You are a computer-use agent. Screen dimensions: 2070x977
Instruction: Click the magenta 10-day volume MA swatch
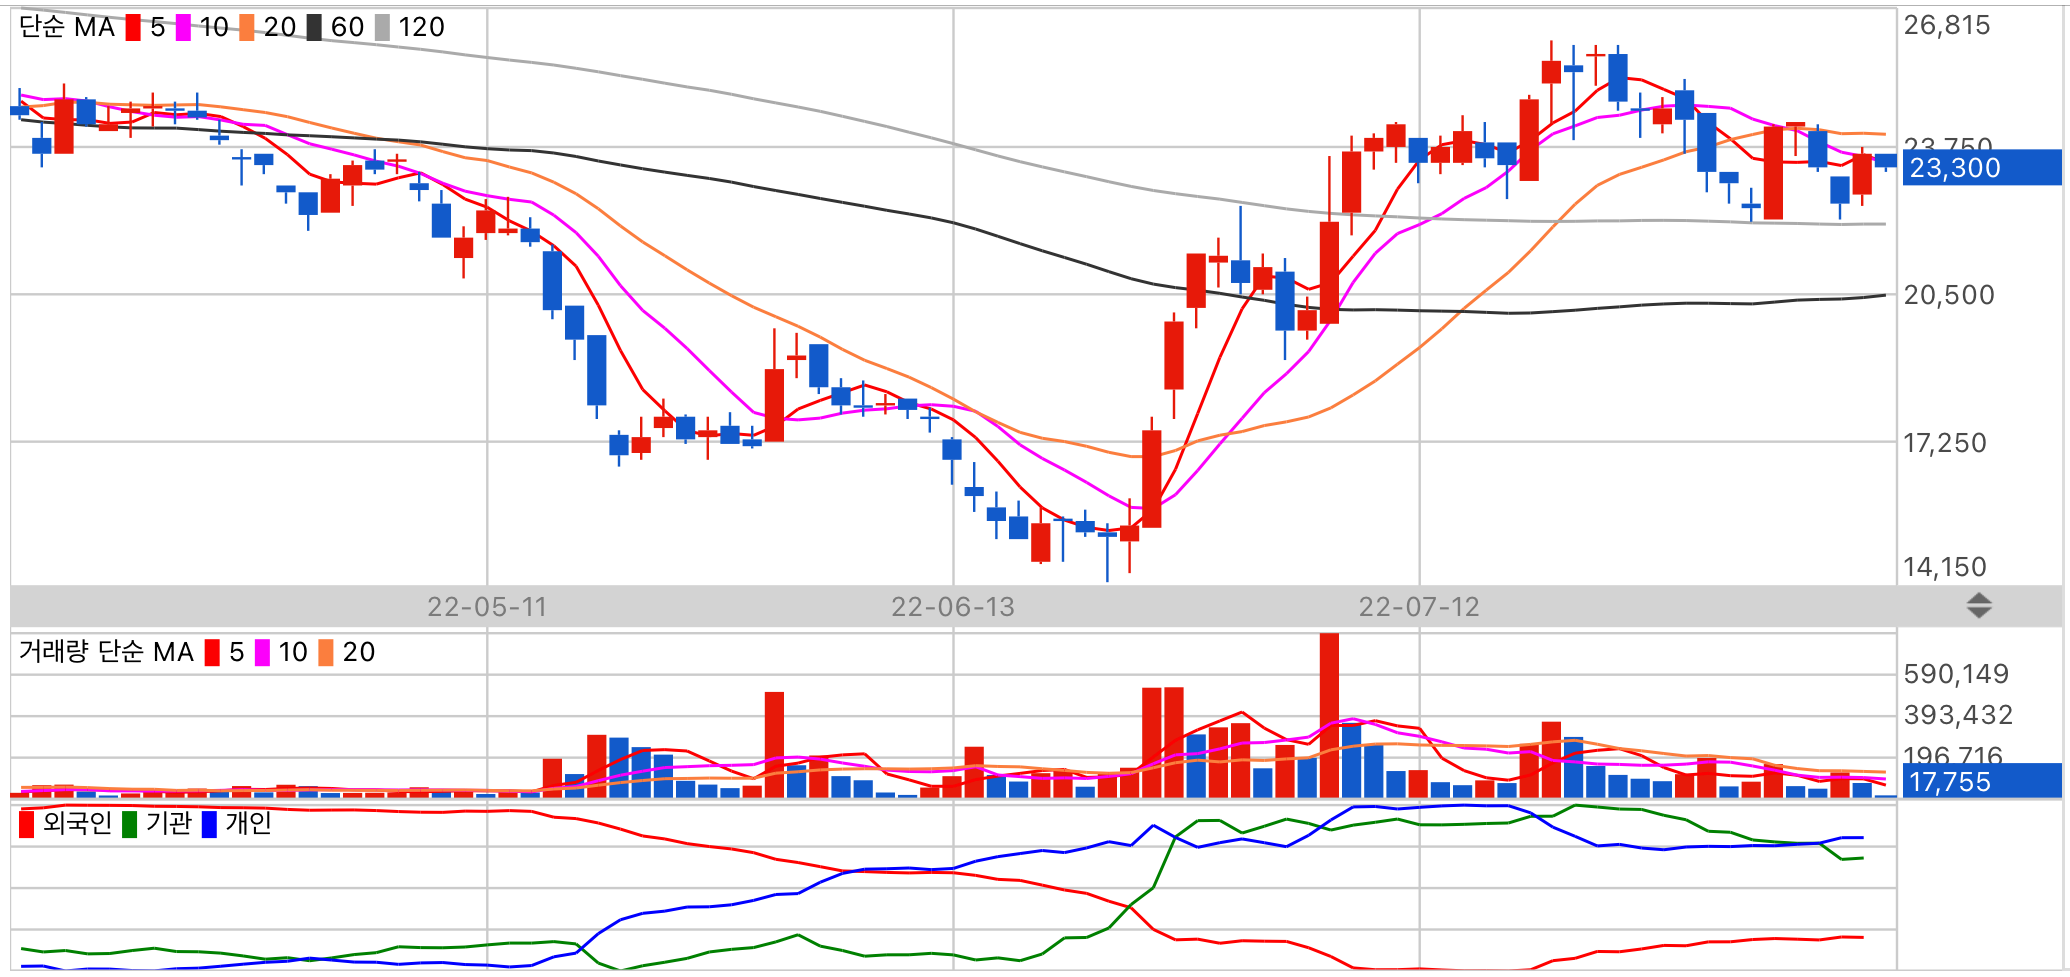pos(262,653)
